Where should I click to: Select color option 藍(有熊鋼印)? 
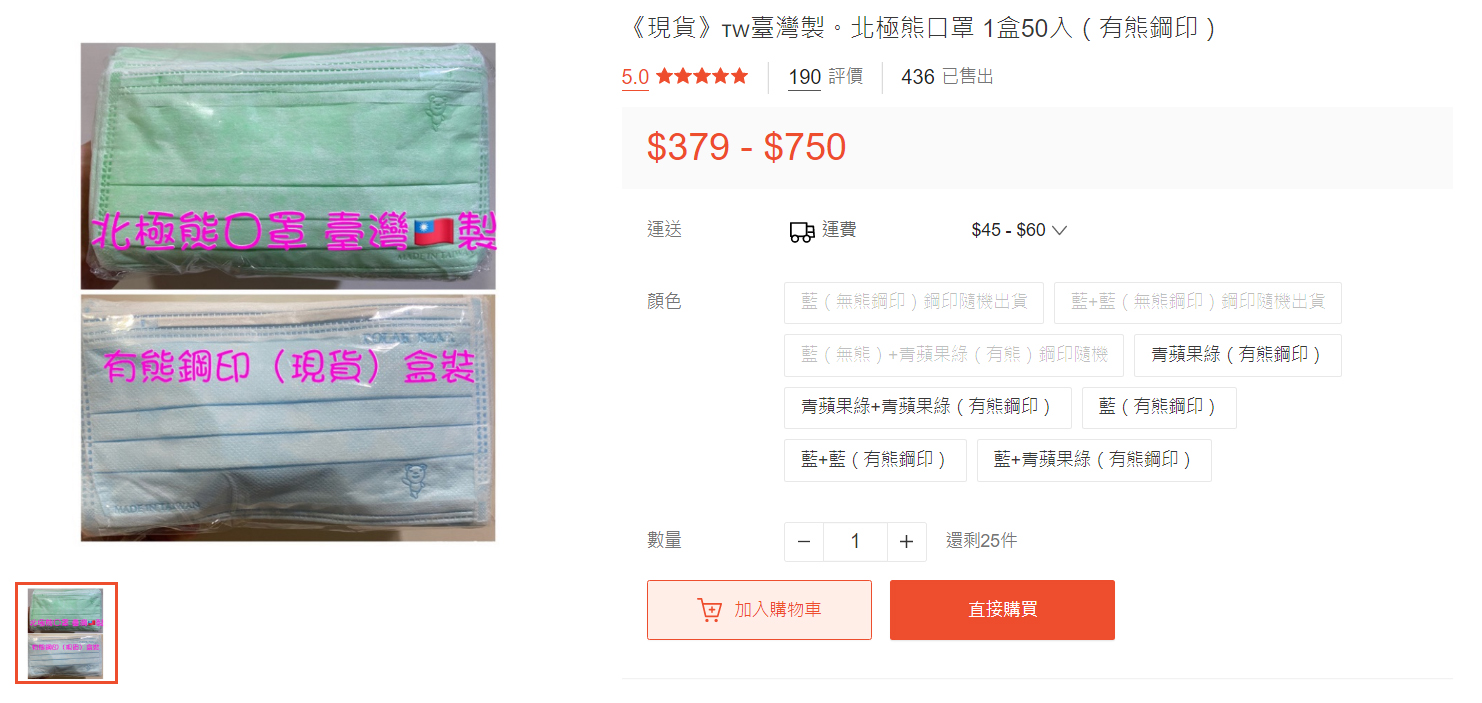(x=1159, y=408)
